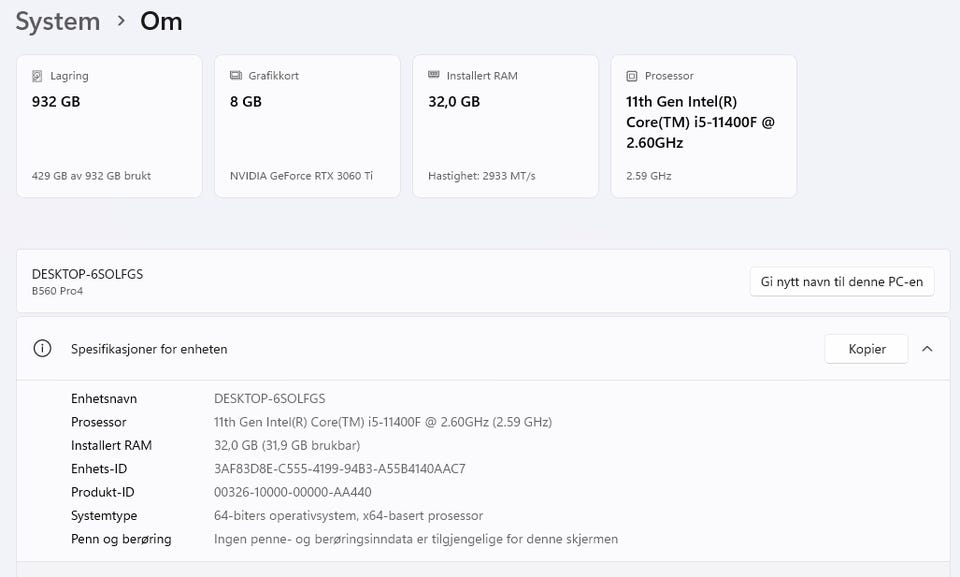Click the Enhets-ID value text

click(340, 469)
